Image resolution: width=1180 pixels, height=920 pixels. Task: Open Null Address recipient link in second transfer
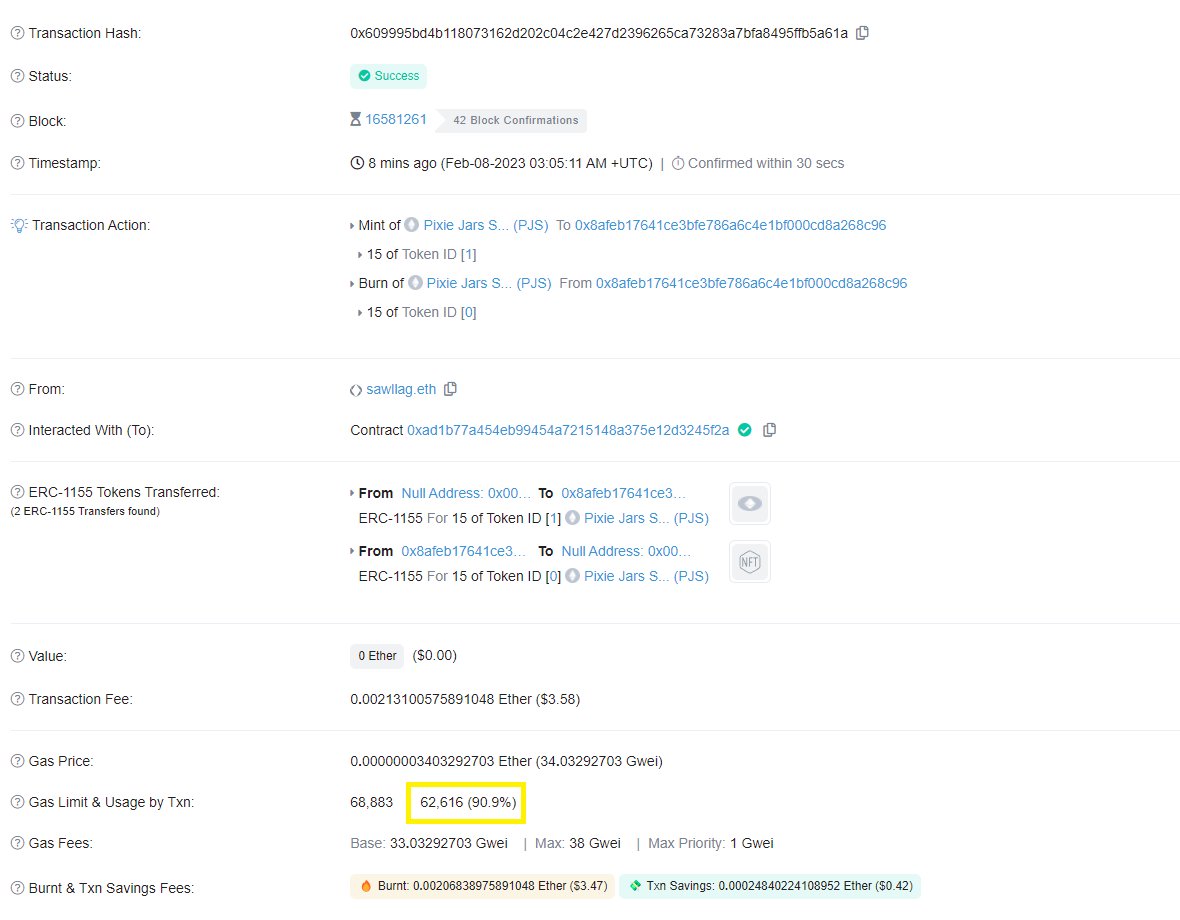626,551
